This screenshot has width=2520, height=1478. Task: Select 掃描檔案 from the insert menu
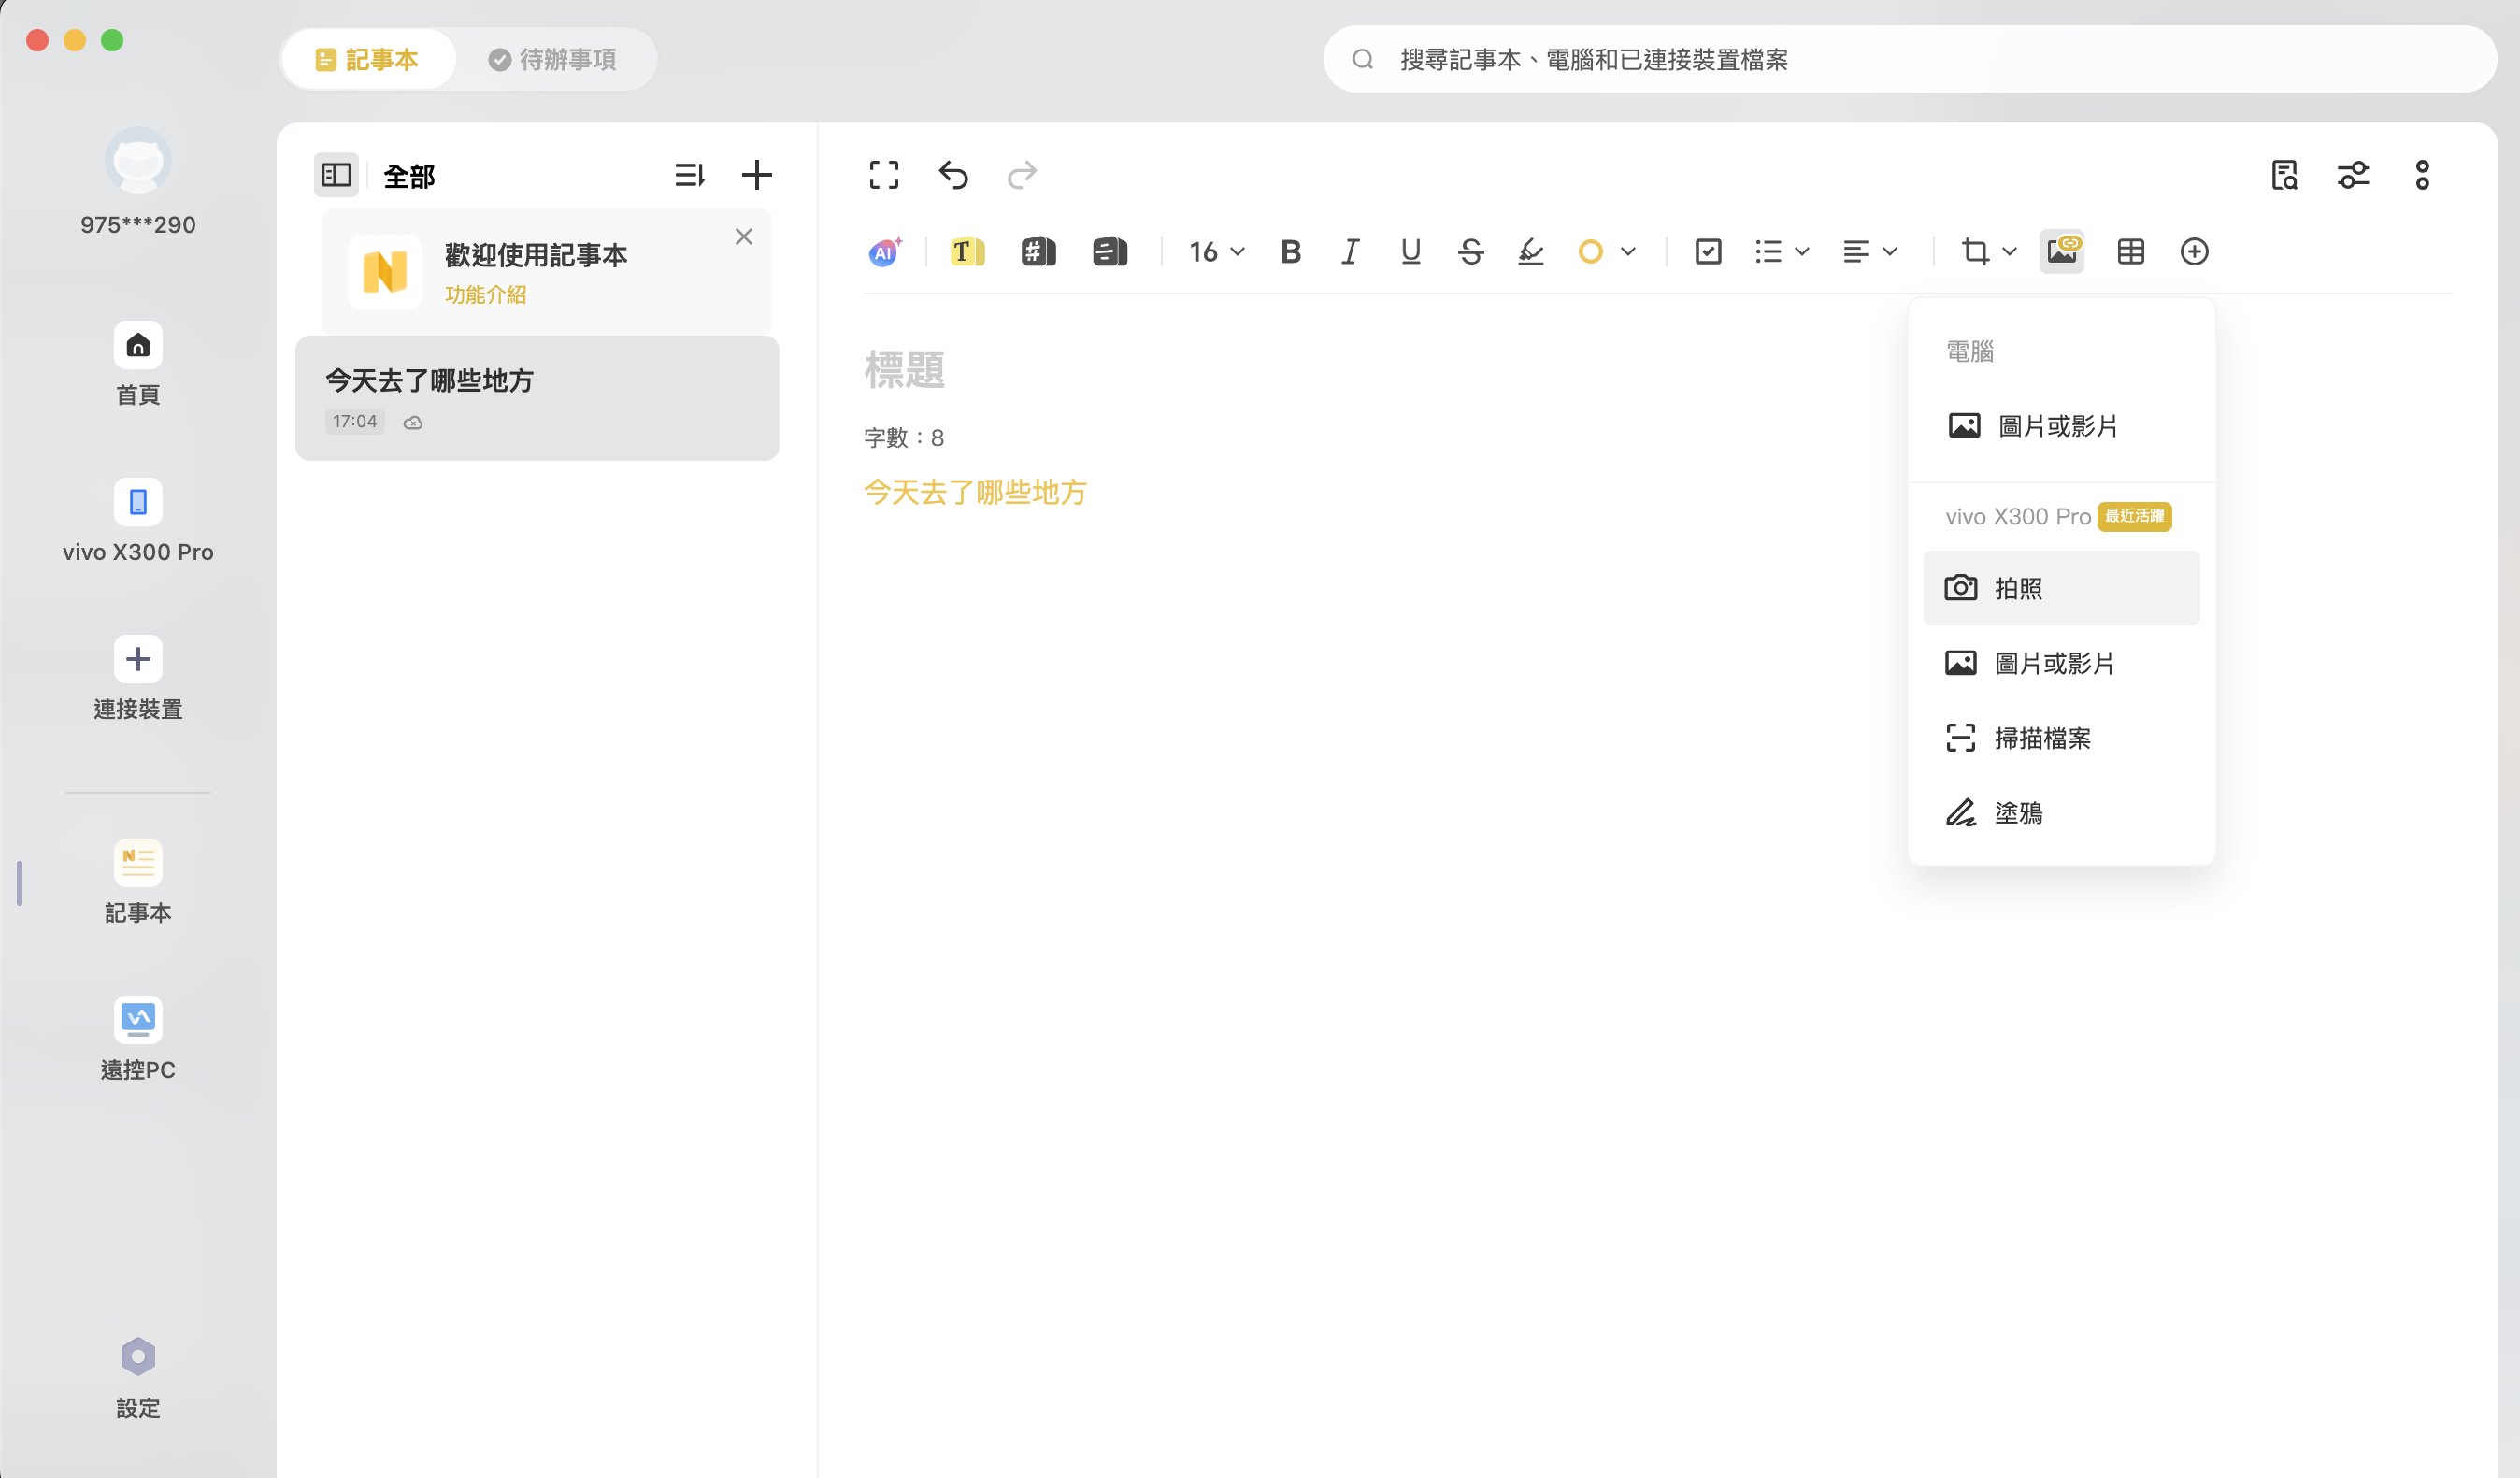(x=2041, y=738)
